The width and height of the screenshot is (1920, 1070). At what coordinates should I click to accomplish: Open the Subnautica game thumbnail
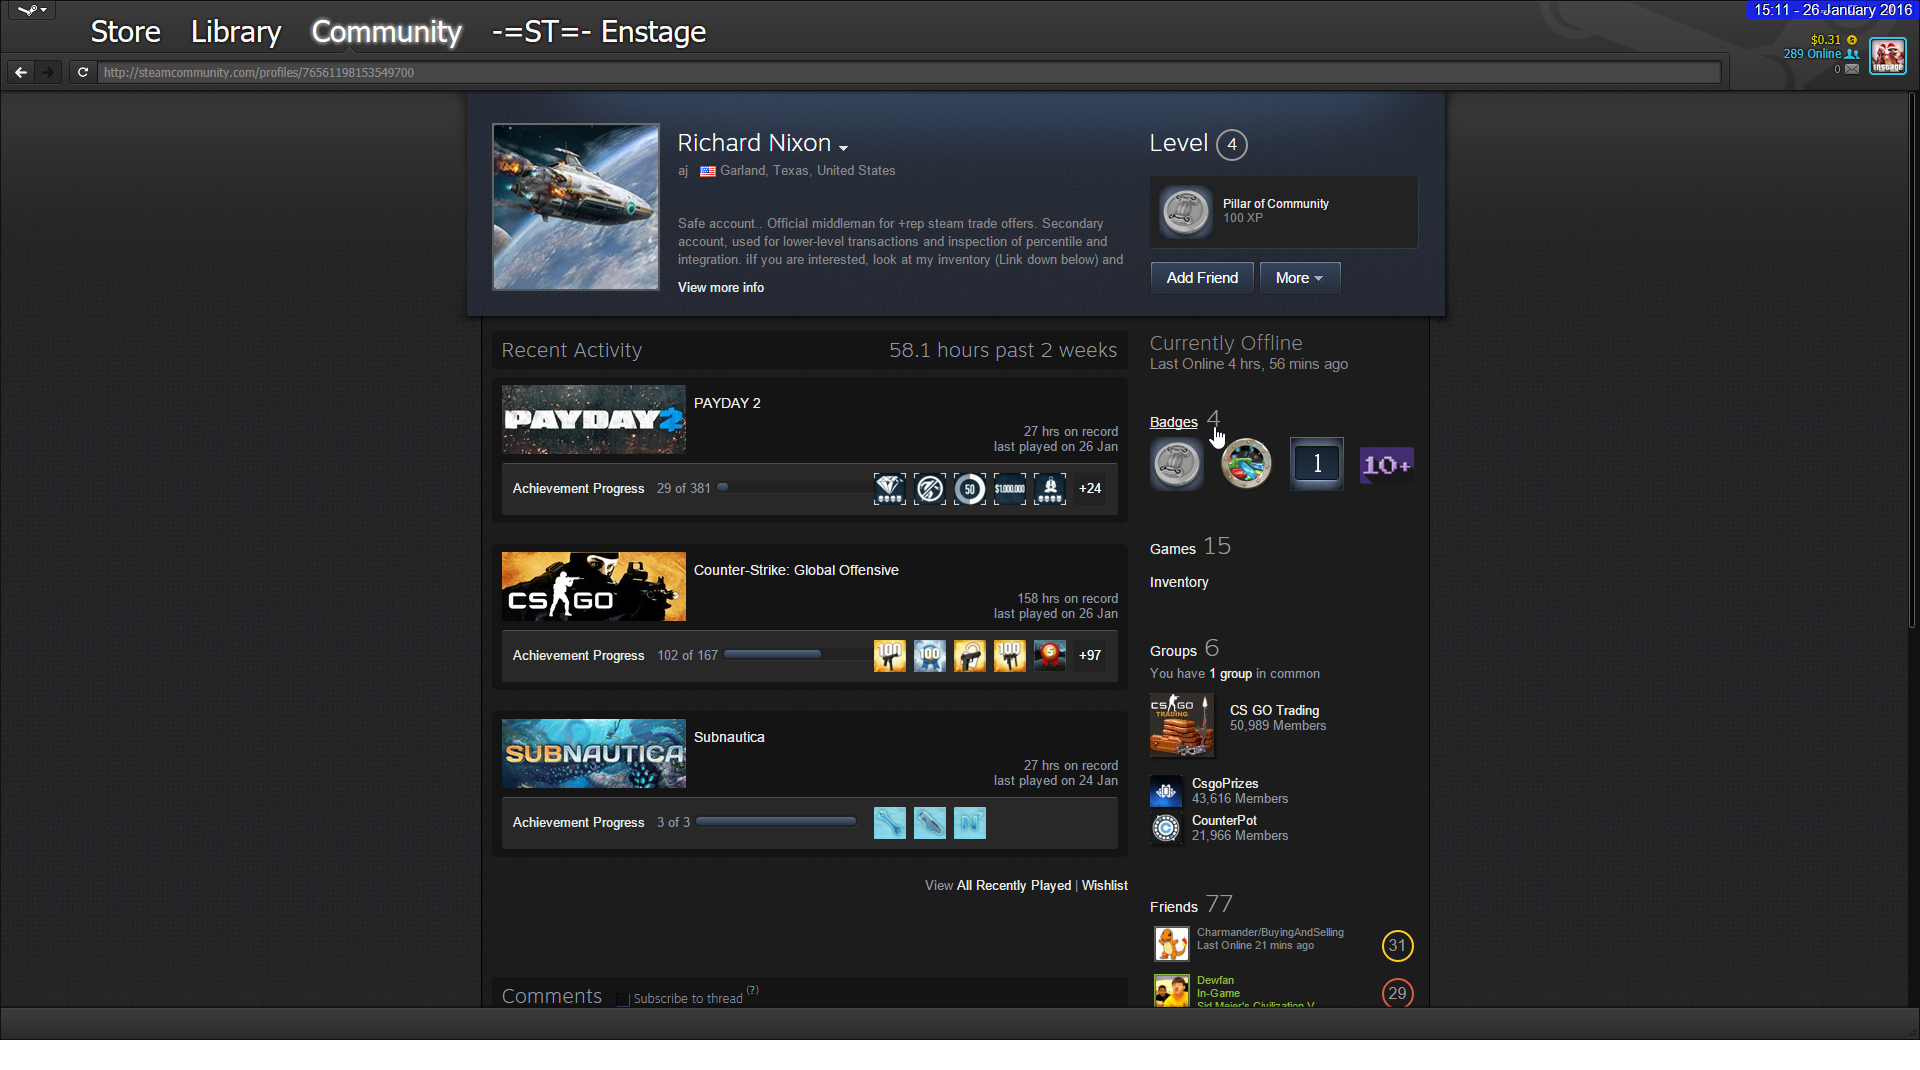[x=593, y=753]
